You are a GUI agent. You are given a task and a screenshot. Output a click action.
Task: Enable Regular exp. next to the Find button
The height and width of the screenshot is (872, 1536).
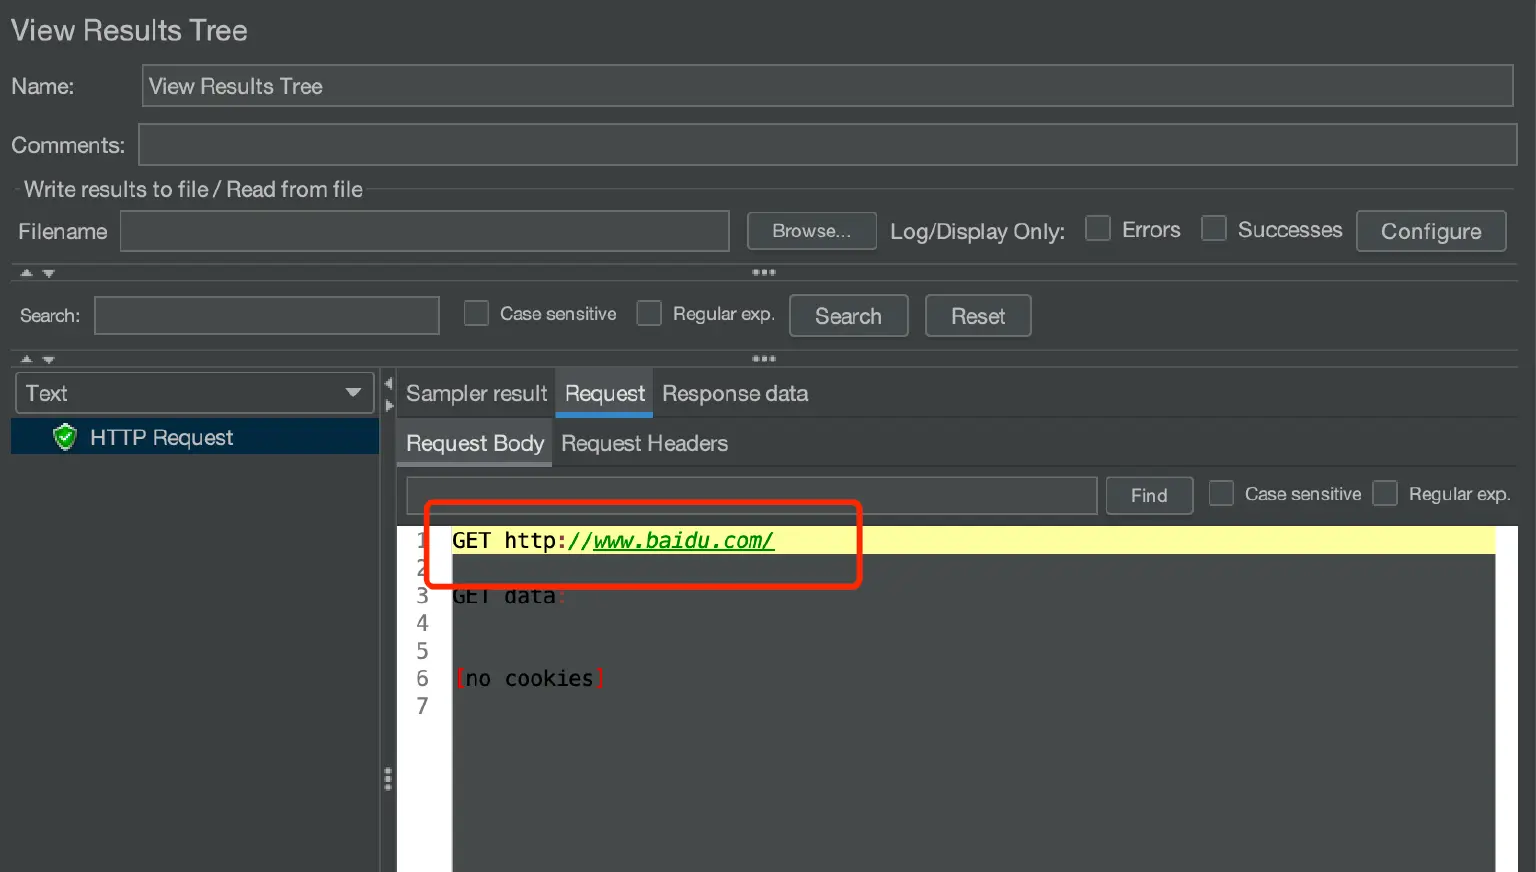1385,493
